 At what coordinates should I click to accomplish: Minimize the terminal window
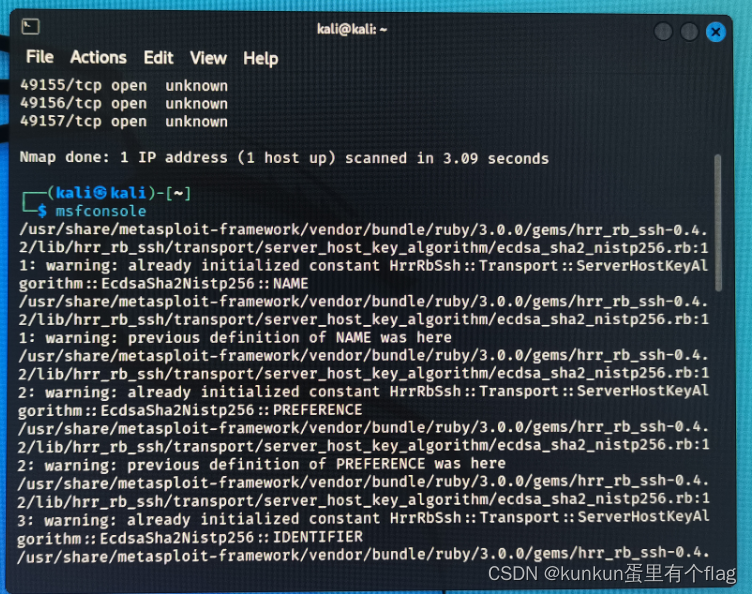tap(663, 32)
